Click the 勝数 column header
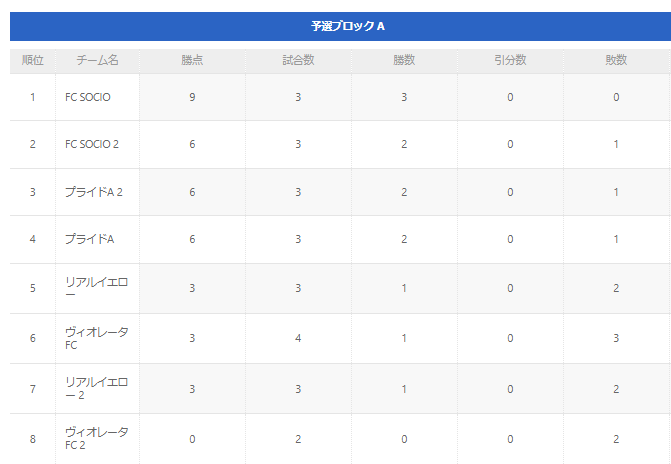This screenshot has height=464, width=671. [x=404, y=60]
